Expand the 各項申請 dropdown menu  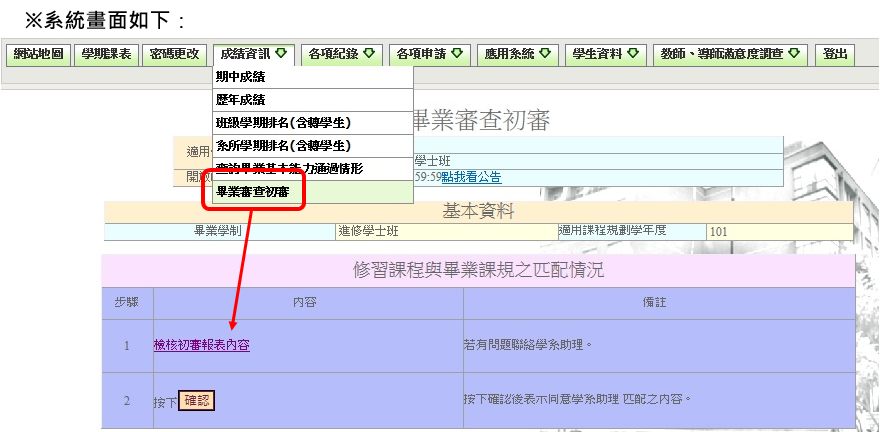(428, 55)
